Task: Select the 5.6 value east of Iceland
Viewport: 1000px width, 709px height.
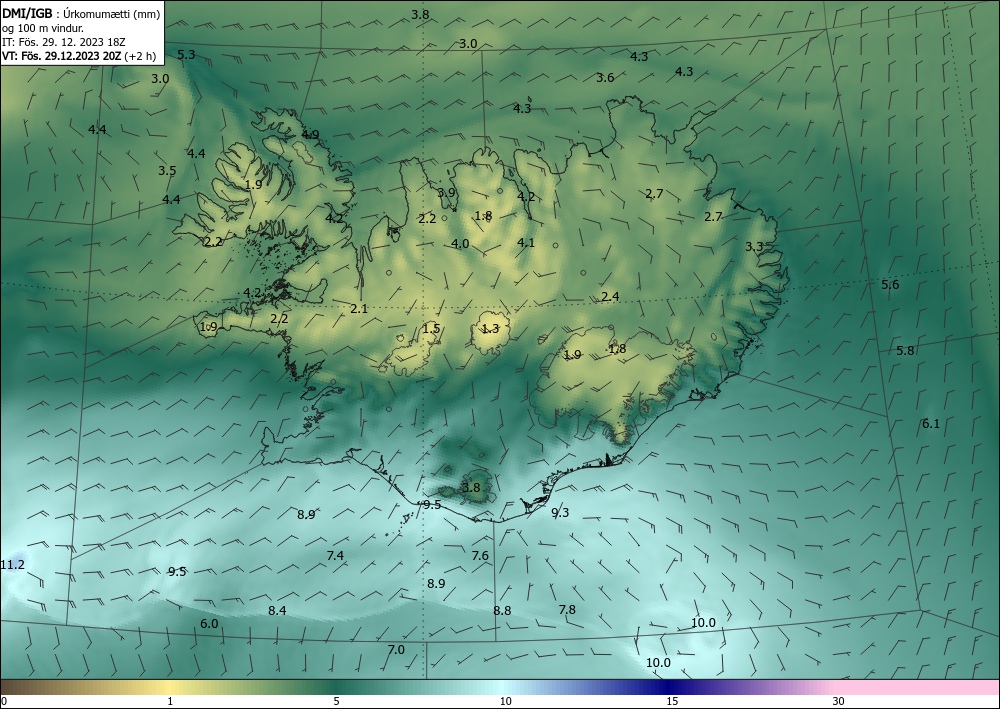Action: point(890,284)
